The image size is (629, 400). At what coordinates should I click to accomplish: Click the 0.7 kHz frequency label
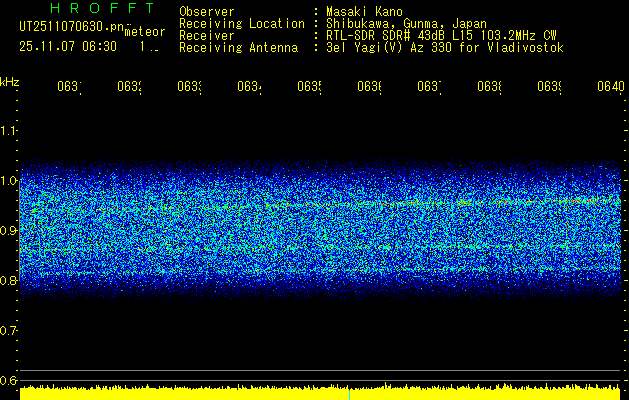point(8,331)
